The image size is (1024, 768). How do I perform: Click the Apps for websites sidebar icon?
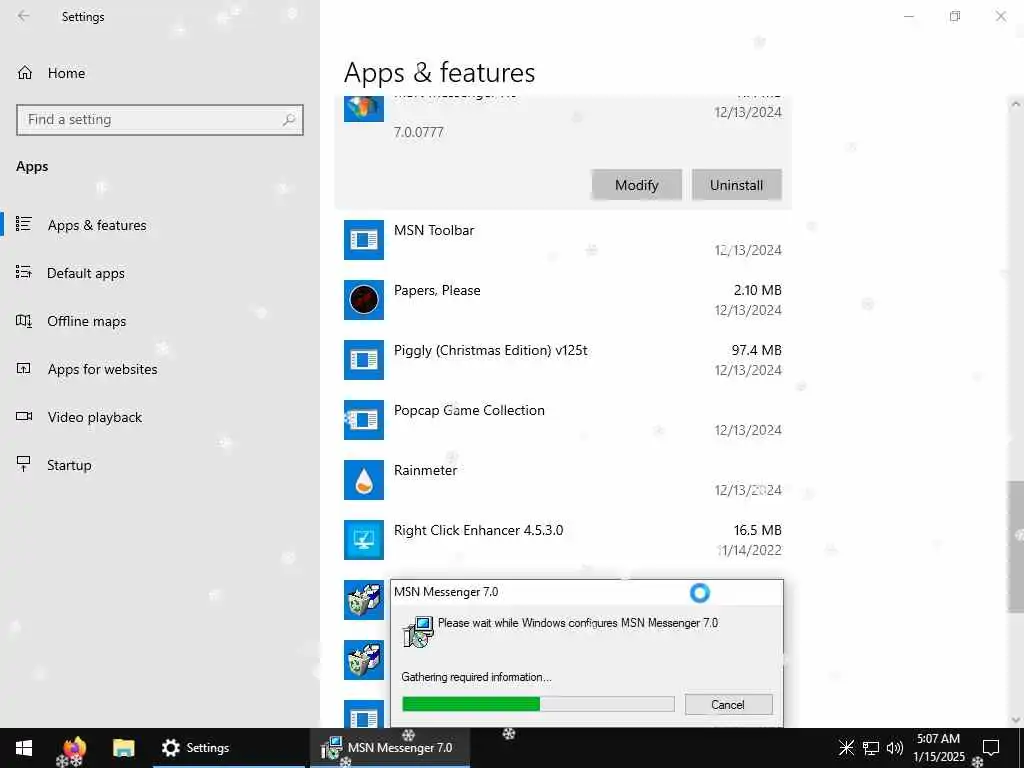[24, 368]
